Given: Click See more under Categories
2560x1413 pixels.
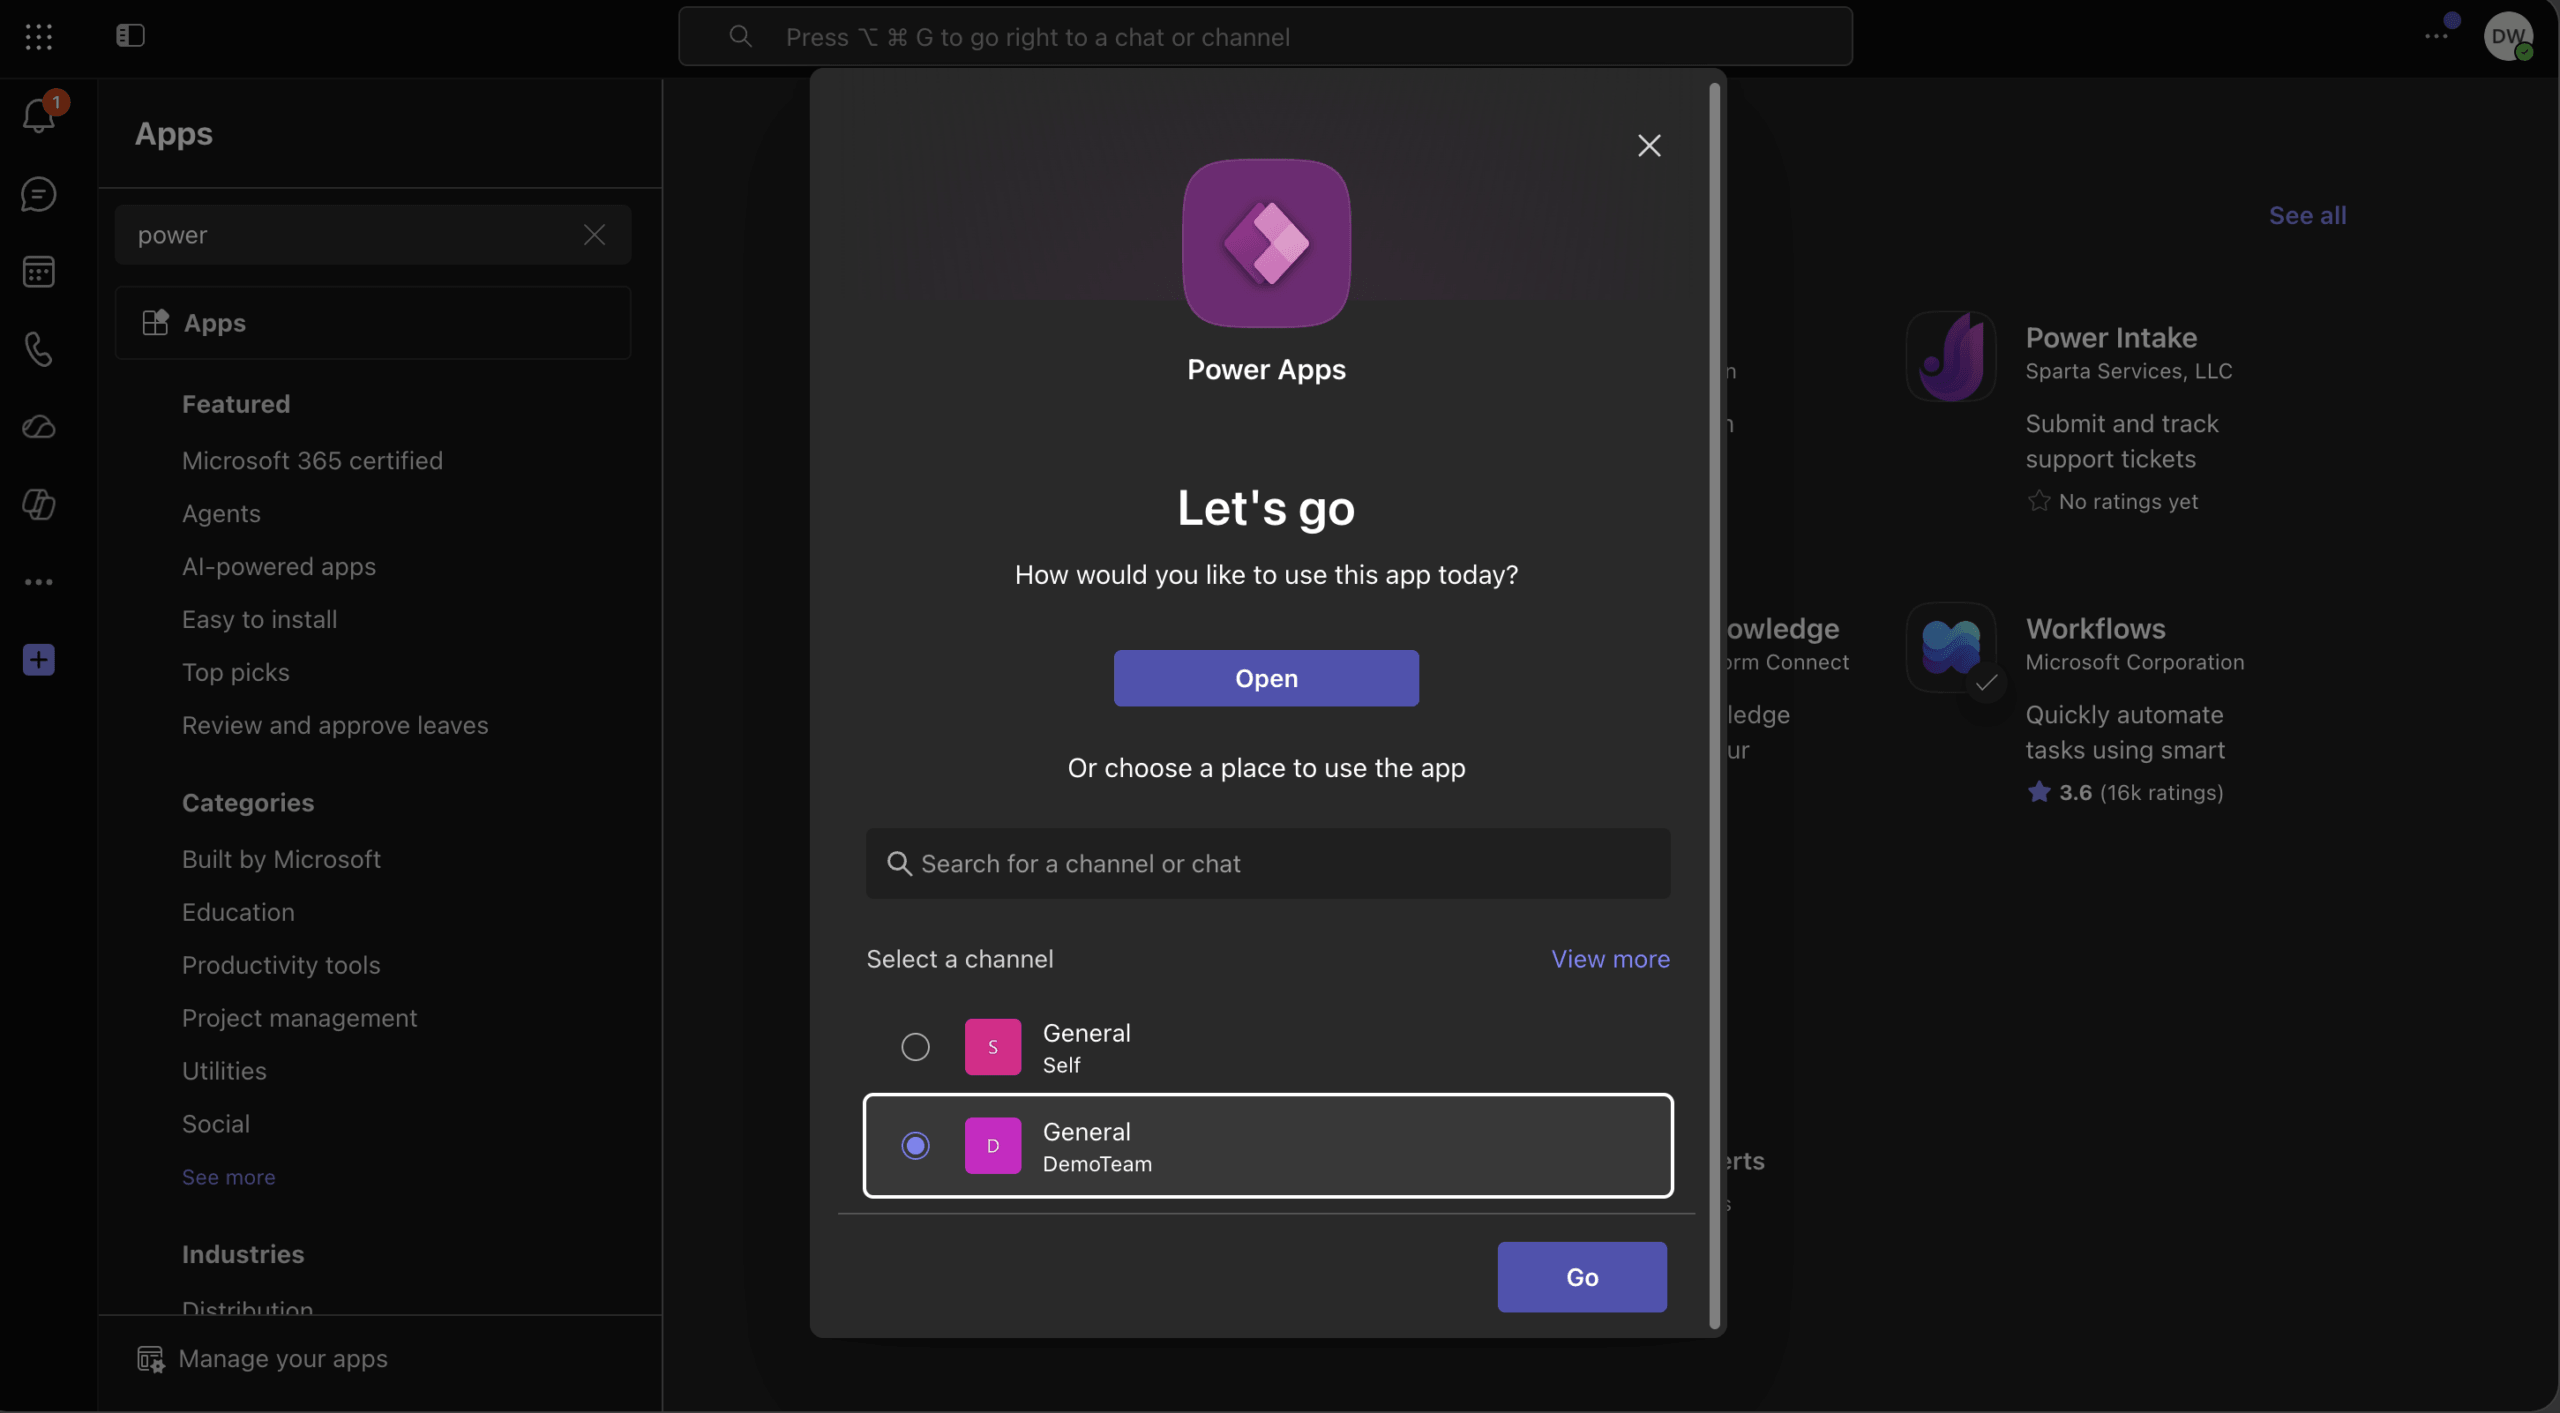Looking at the screenshot, I should point(228,1178).
